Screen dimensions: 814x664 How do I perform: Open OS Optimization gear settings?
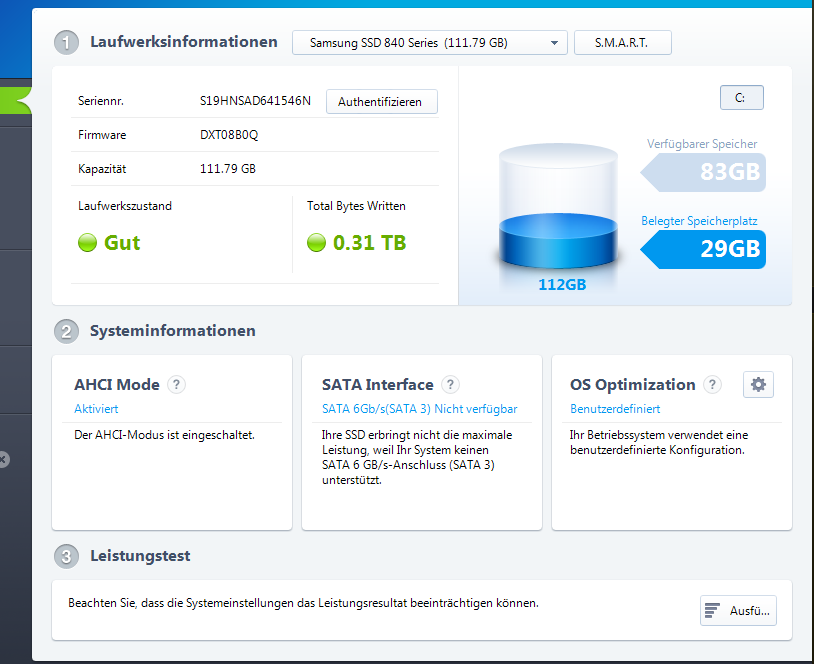[758, 385]
